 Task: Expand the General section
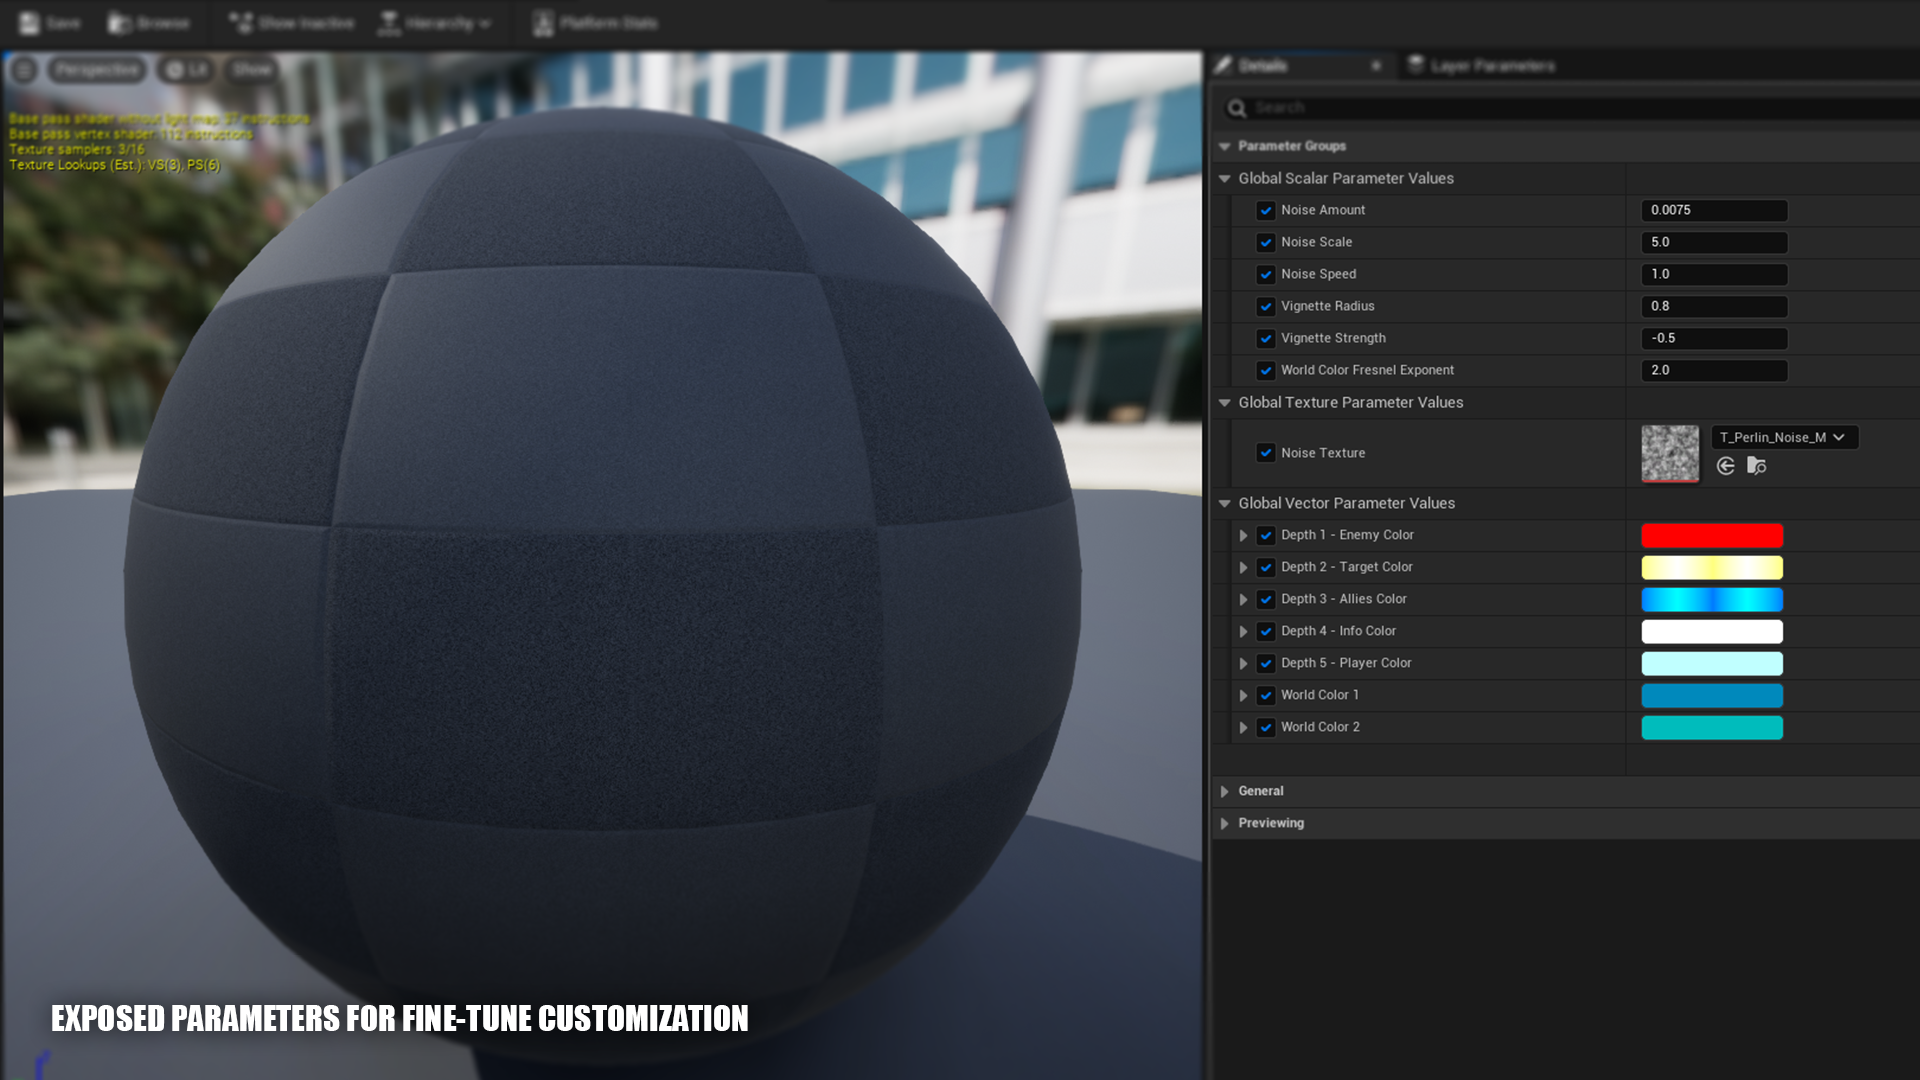click(1224, 791)
